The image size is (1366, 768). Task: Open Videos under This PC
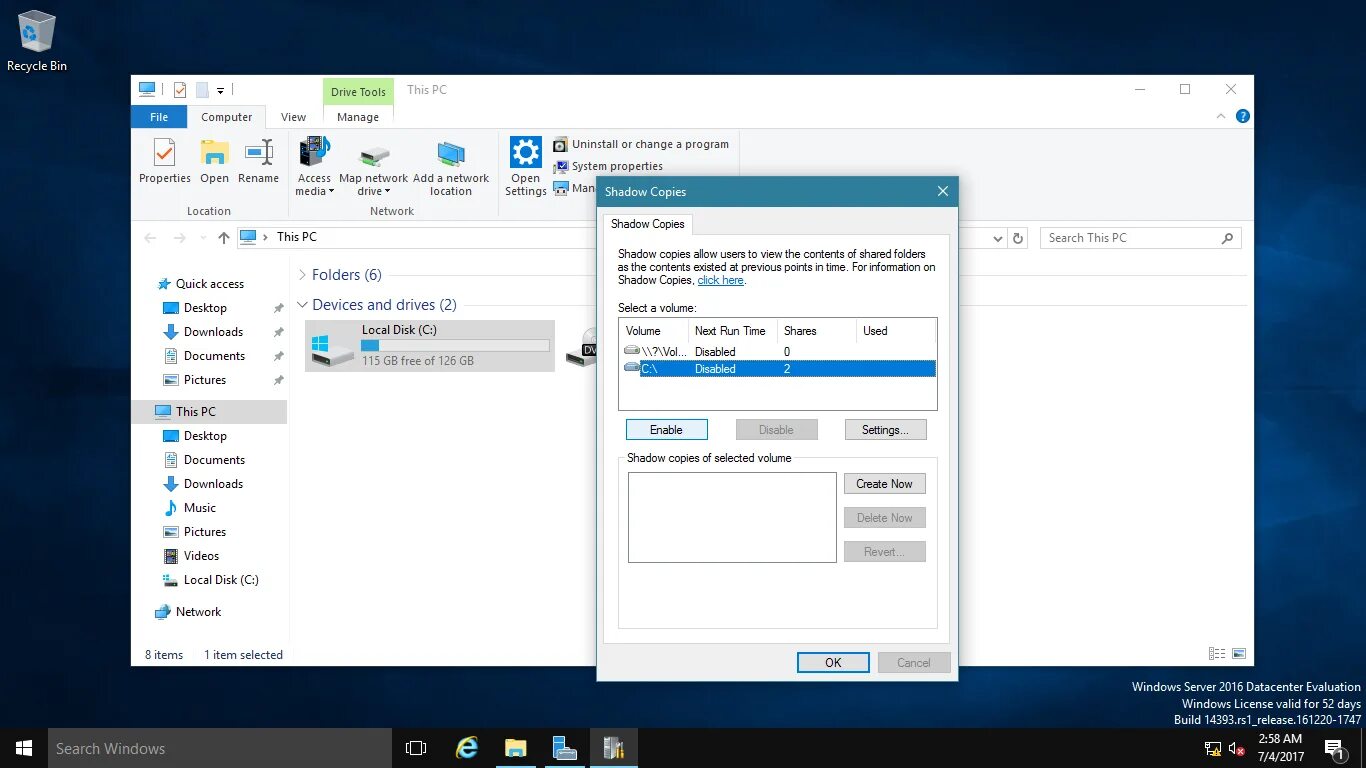(201, 556)
